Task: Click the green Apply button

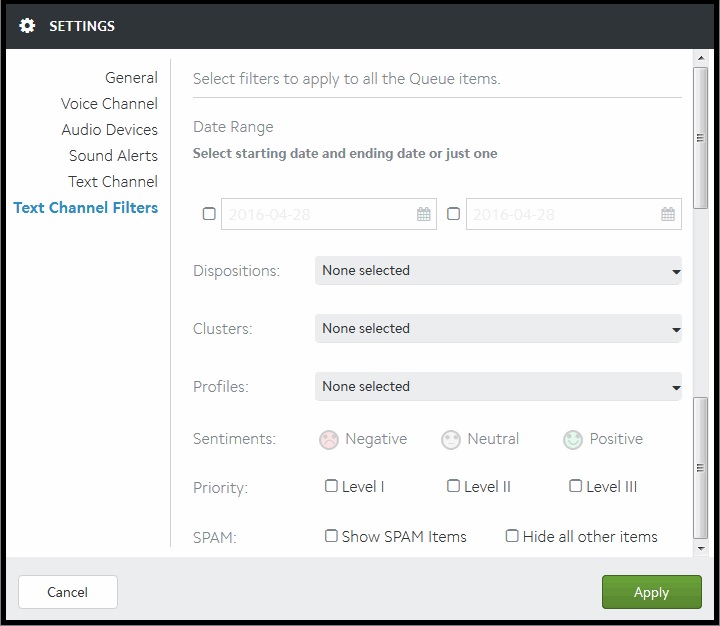Action: (x=652, y=592)
